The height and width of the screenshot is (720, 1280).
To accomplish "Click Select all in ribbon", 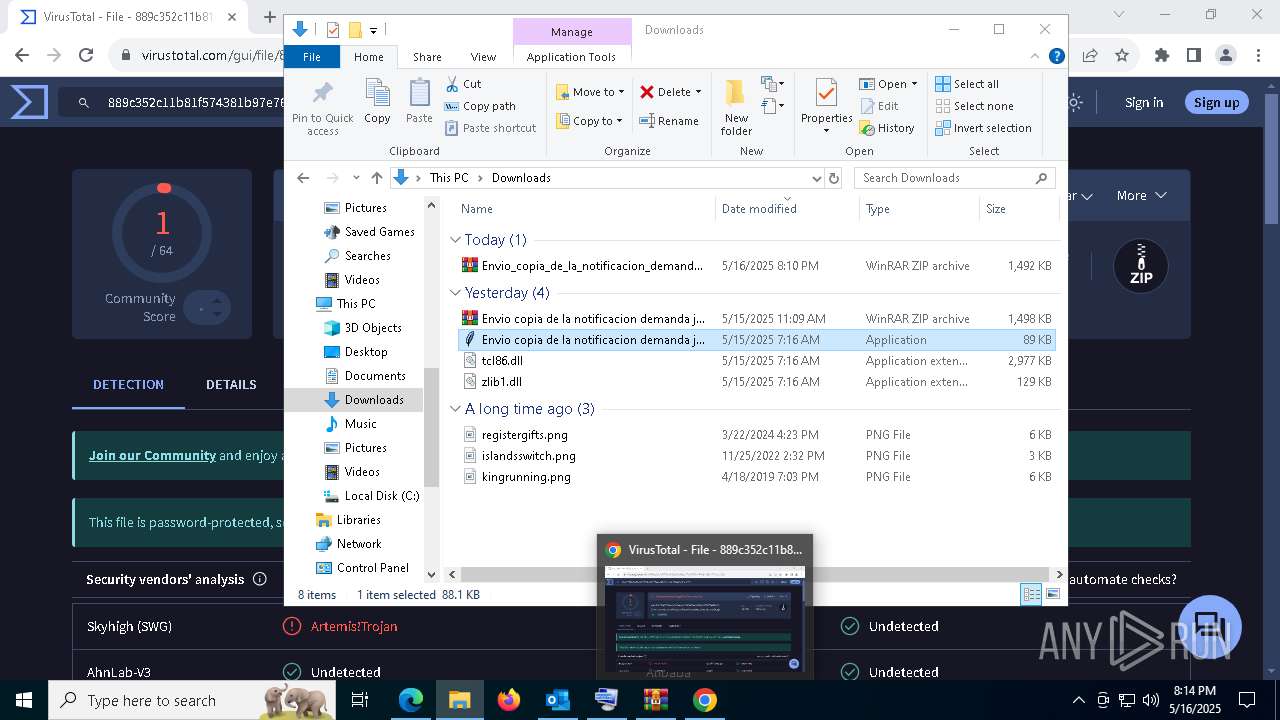I will [967, 84].
